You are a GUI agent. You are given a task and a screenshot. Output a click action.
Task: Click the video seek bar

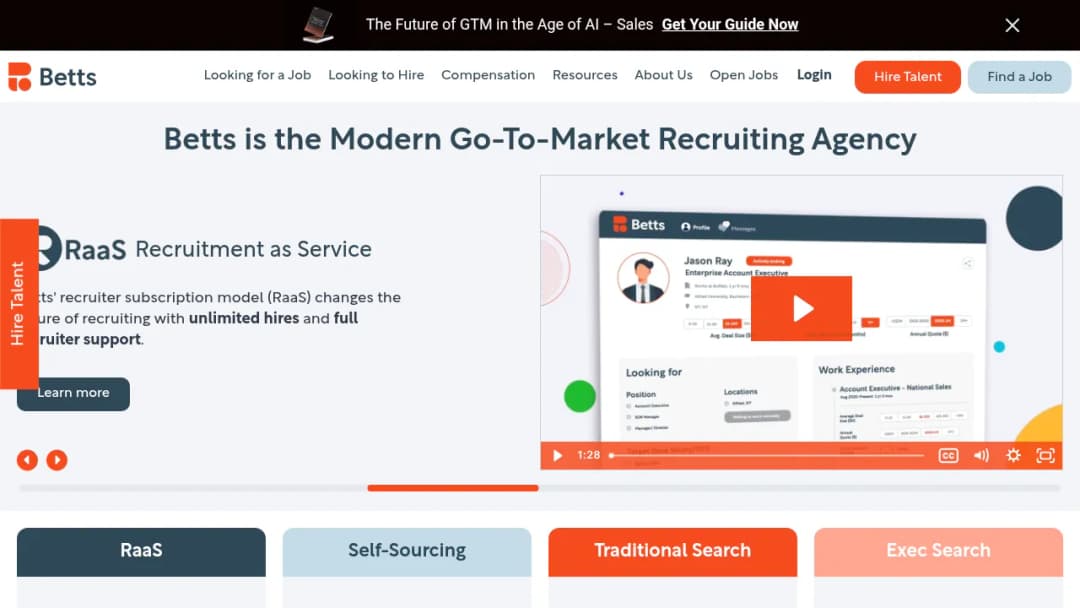pyautogui.click(x=767, y=455)
